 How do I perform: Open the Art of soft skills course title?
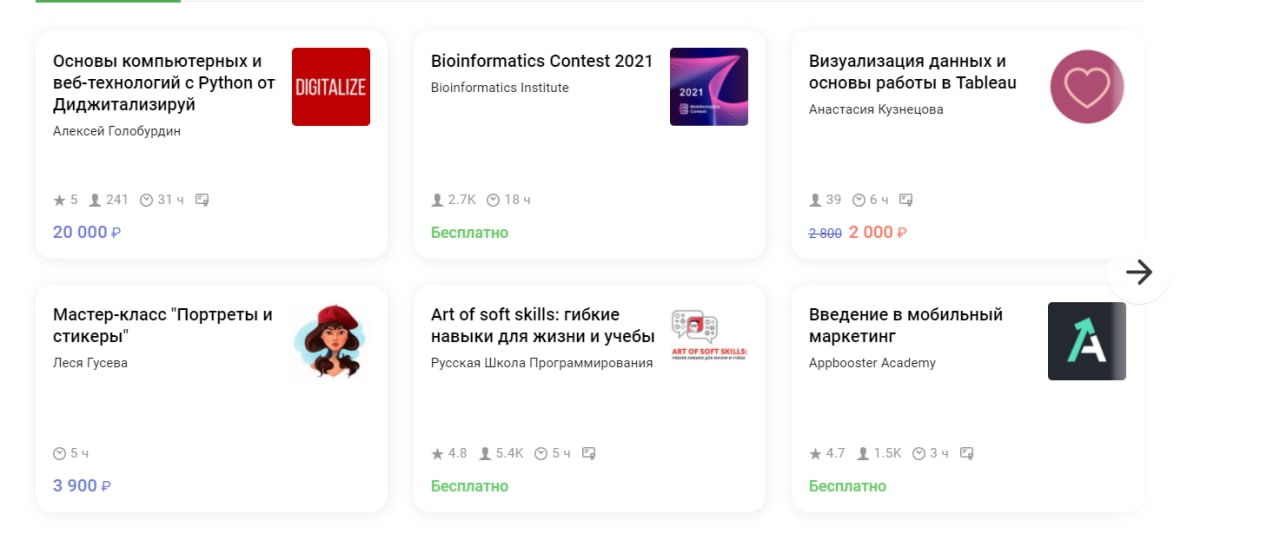tap(542, 325)
